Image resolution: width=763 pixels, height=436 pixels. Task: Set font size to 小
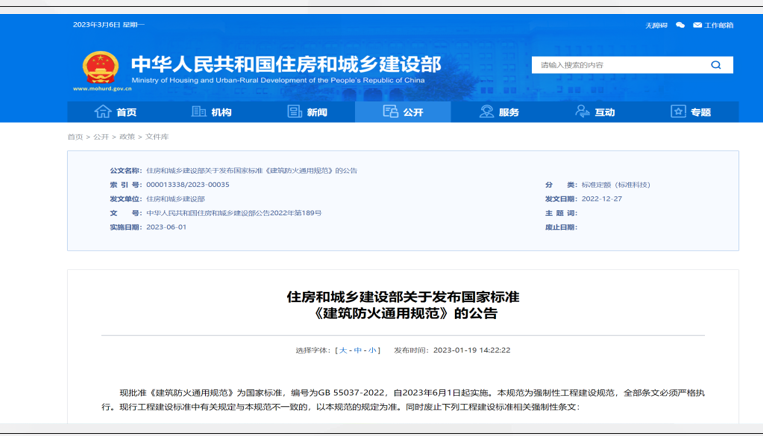click(372, 350)
